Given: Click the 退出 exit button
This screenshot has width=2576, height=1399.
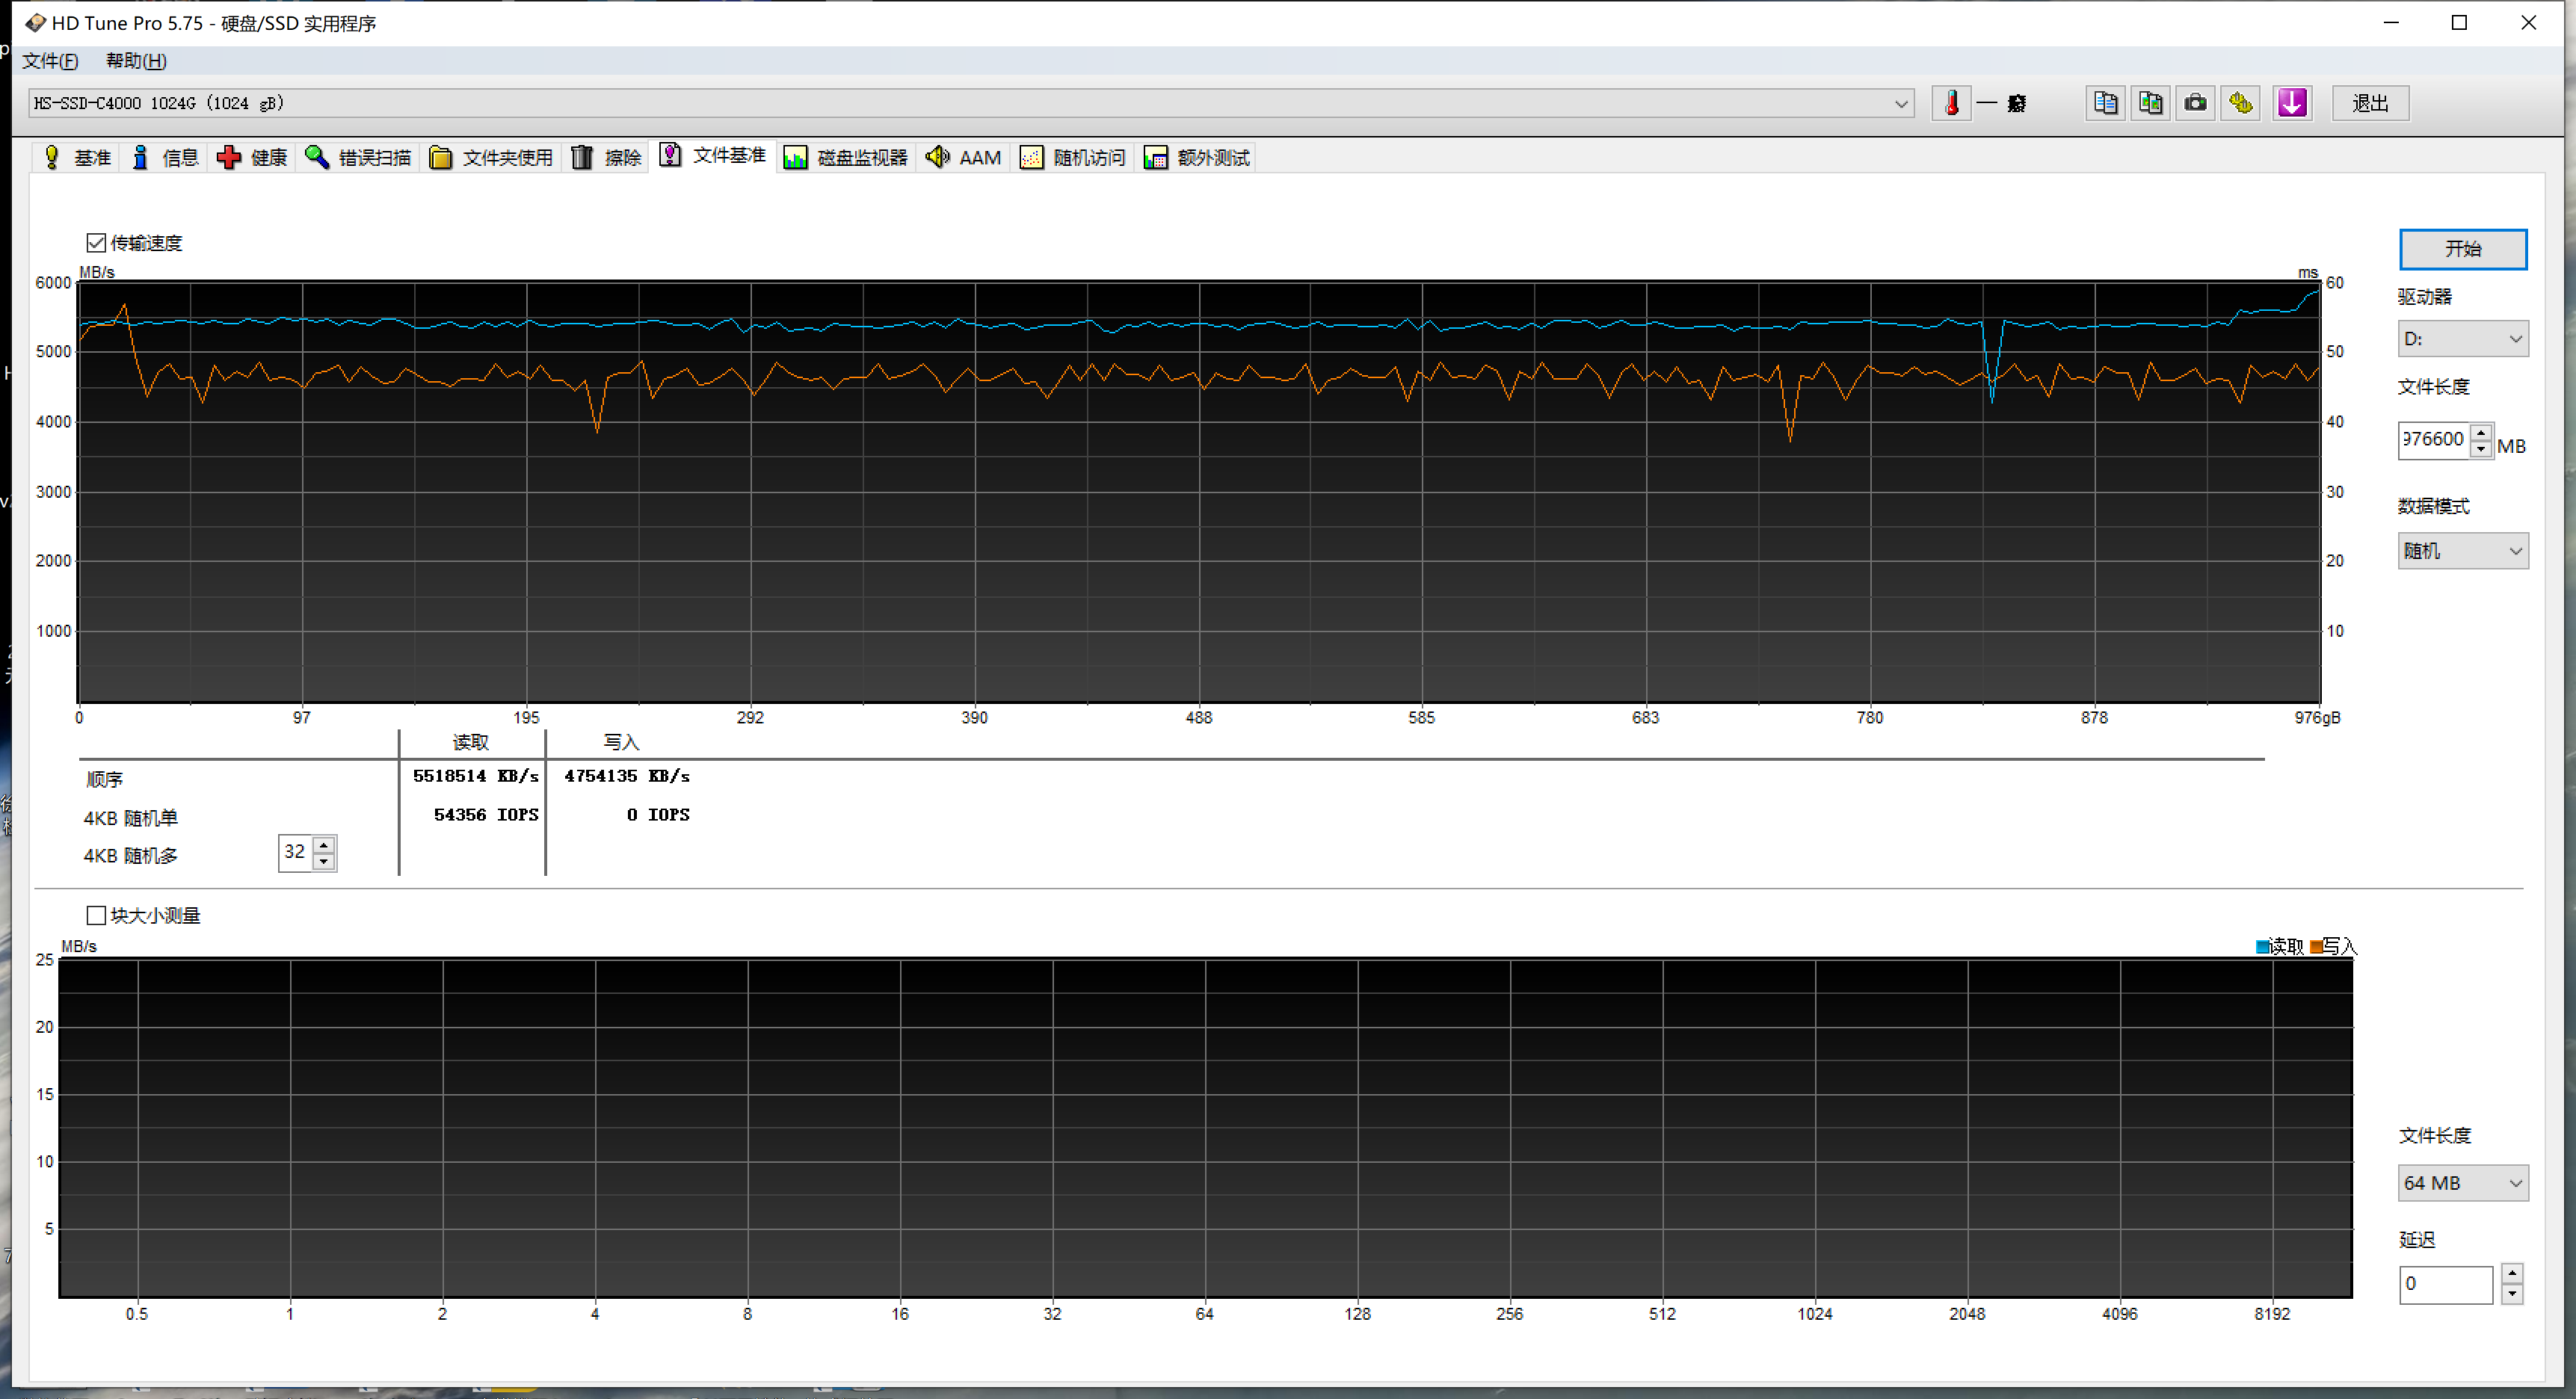Looking at the screenshot, I should coord(2370,103).
